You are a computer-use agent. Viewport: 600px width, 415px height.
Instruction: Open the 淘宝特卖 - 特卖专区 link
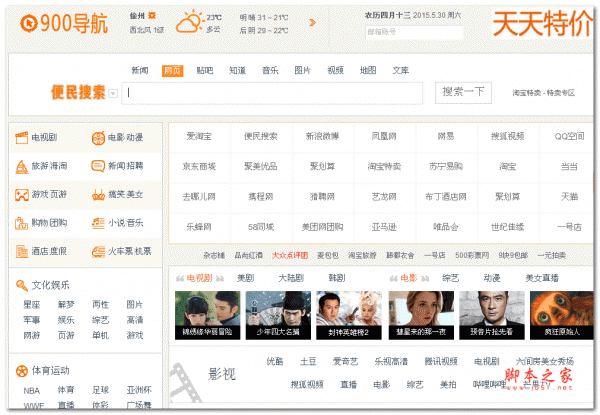pyautogui.click(x=543, y=93)
